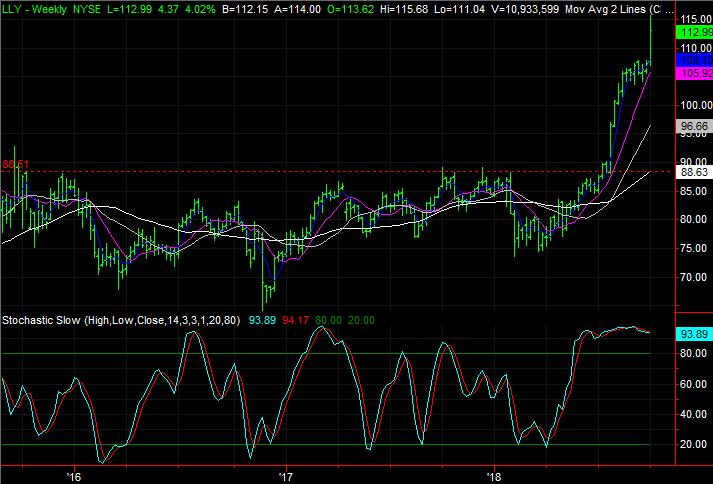The width and height of the screenshot is (713, 484).
Task: Click the red 88.61 resistance level label
Action: tap(19, 163)
